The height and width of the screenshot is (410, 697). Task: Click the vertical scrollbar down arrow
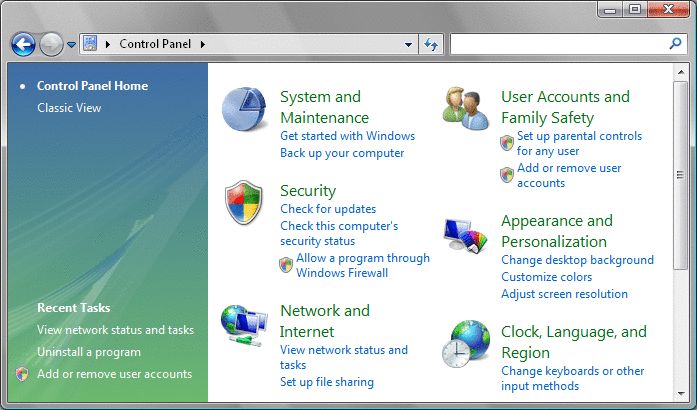681,394
